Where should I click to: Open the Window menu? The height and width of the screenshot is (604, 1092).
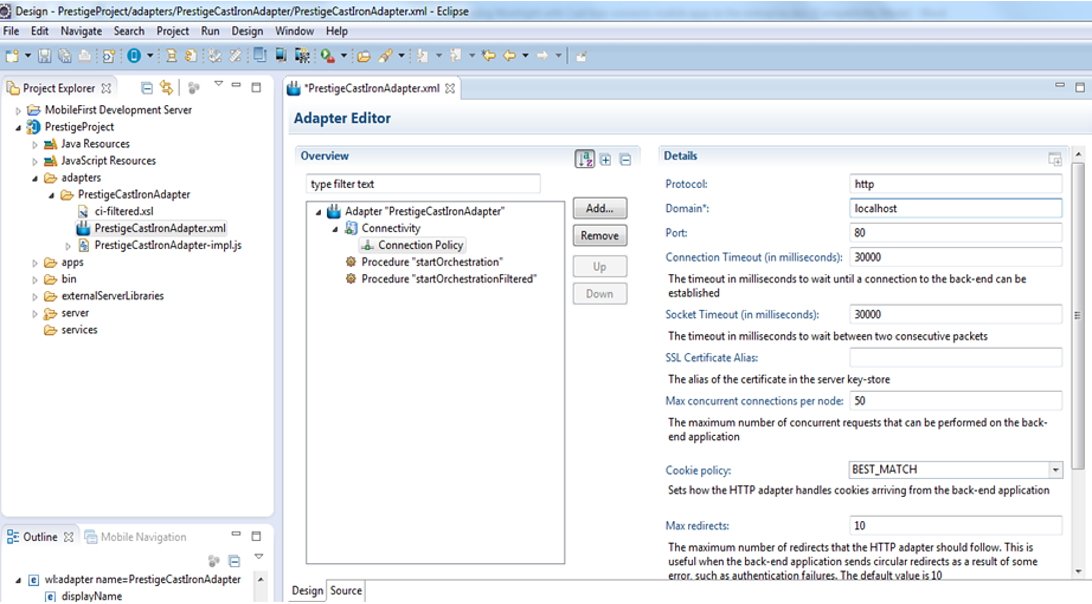pyautogui.click(x=294, y=31)
